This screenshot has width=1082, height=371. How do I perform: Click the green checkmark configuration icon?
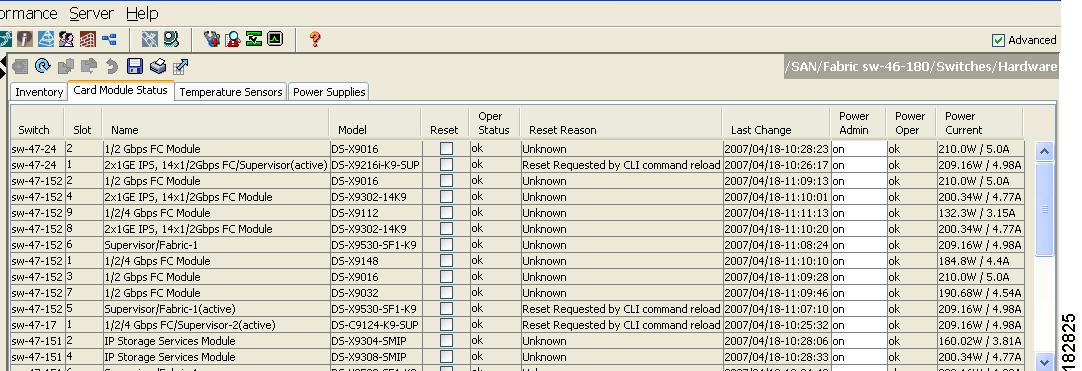coord(254,39)
